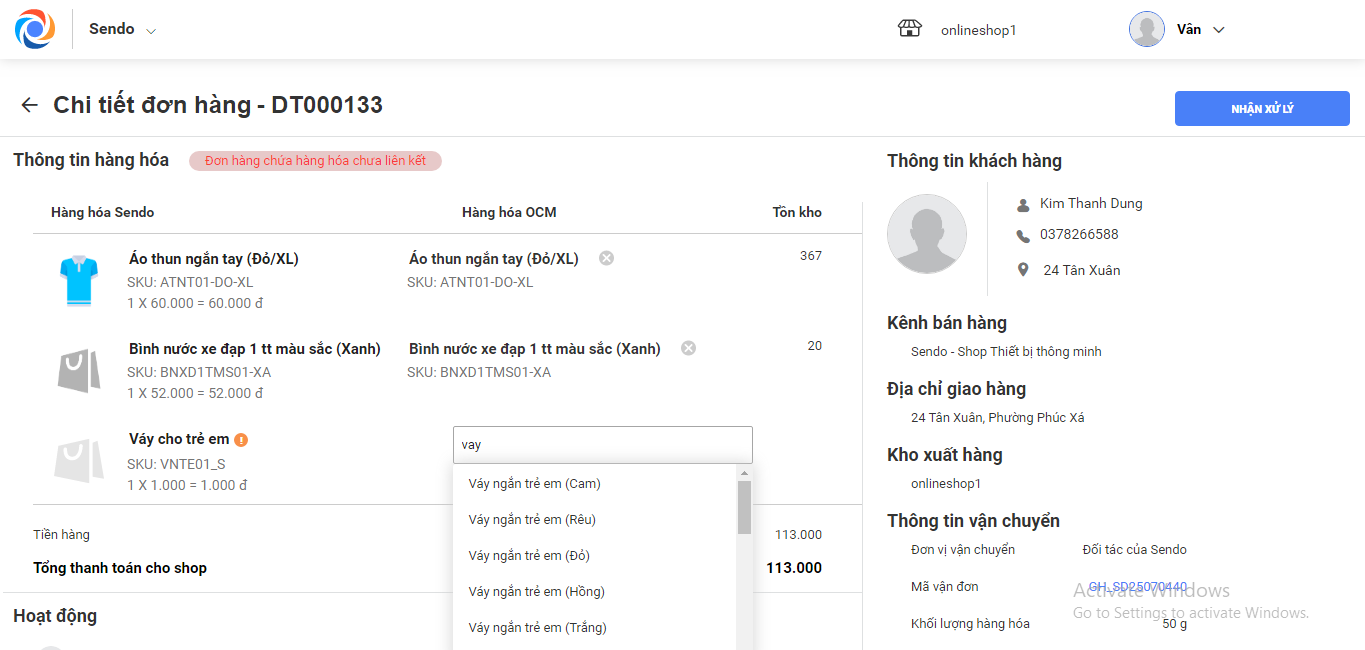The height and width of the screenshot is (650, 1365).
Task: Click orange warning icon beside Váy cho trẻ em
Action: [242, 439]
